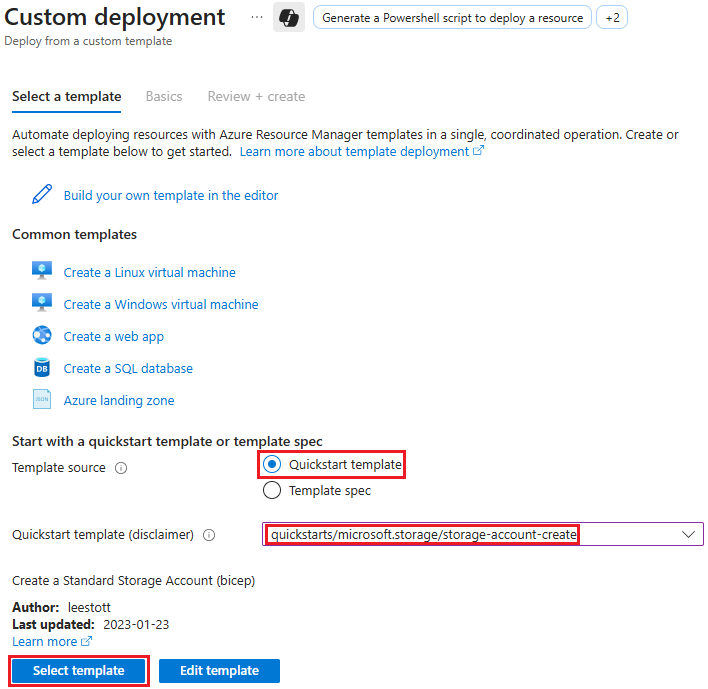Click the last updated date 2023-01-23
Screen dimensions: 708x689
(x=136, y=624)
